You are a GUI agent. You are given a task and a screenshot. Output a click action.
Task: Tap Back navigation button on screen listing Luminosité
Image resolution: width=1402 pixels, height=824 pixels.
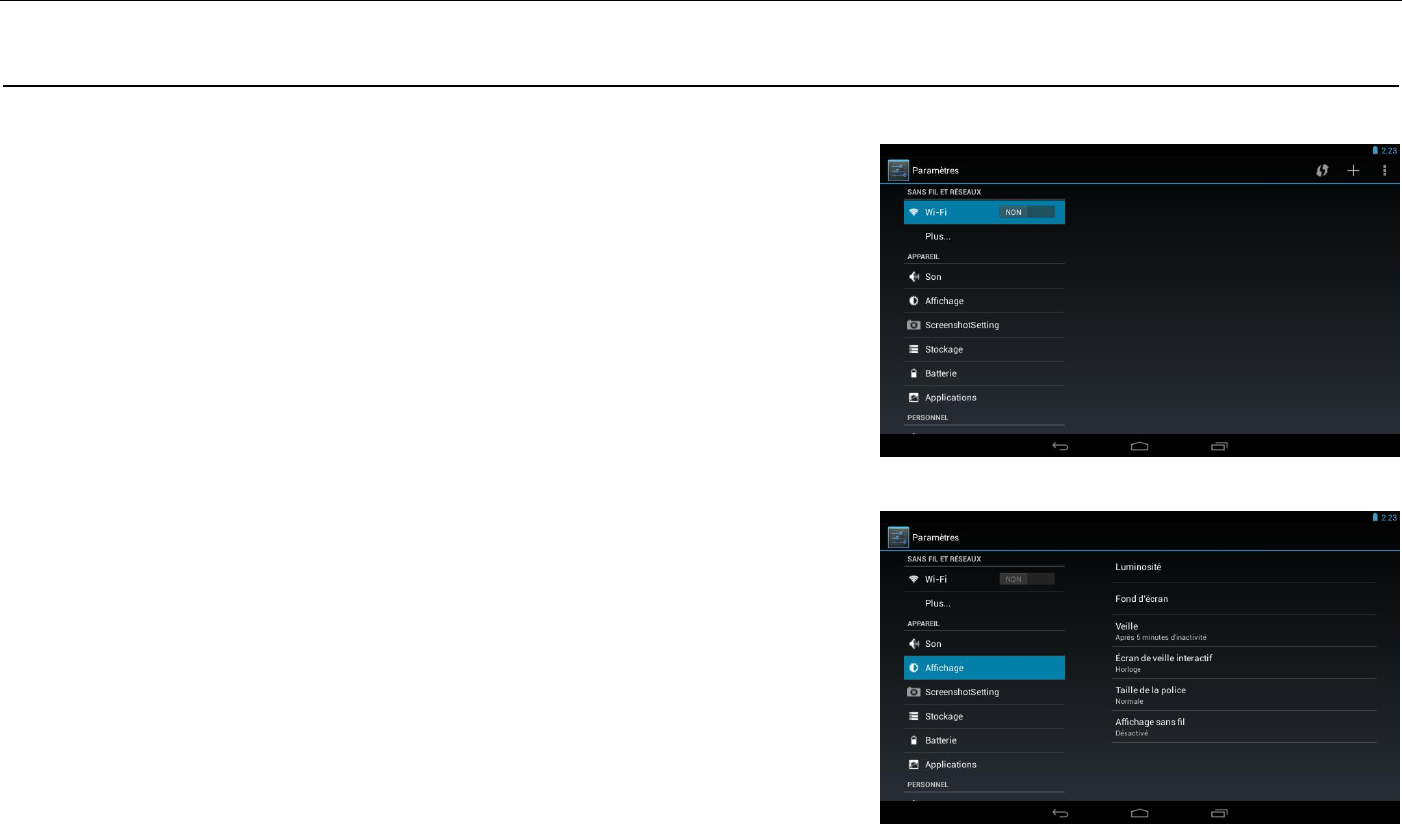point(1061,813)
